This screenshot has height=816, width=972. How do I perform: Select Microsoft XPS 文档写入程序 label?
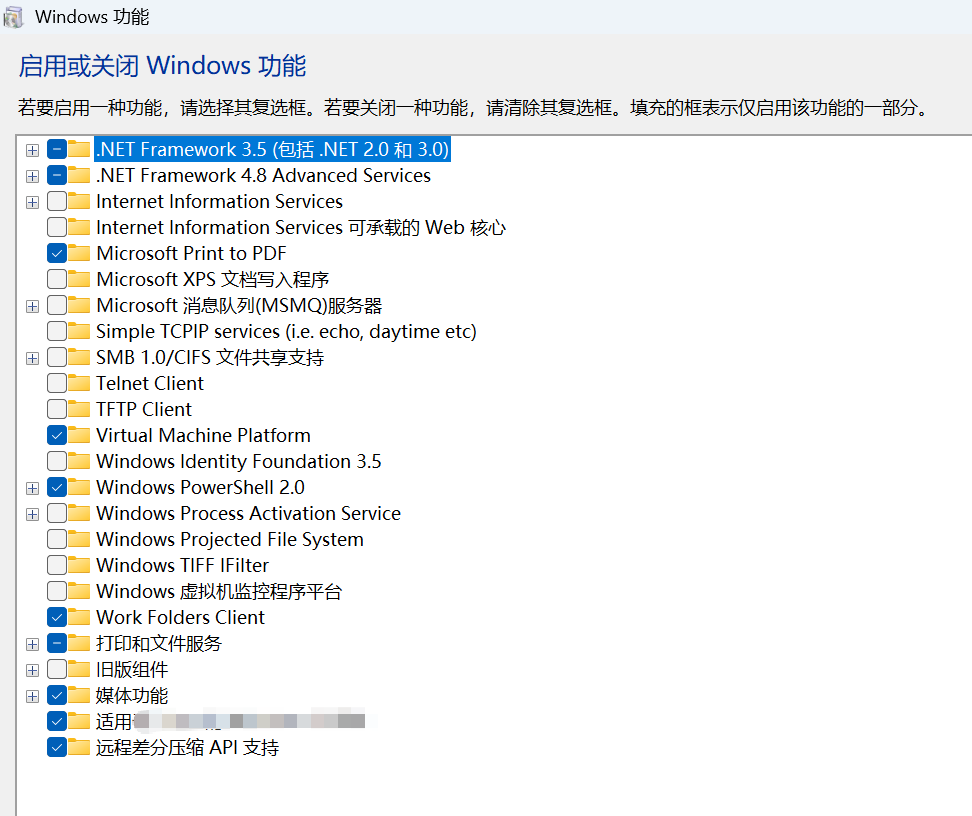click(213, 280)
